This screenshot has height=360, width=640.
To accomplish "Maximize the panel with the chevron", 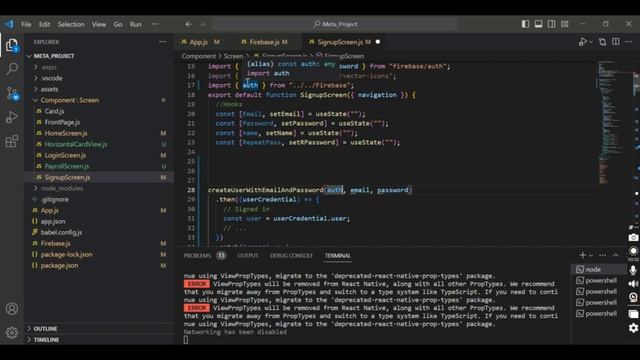I will tap(616, 255).
